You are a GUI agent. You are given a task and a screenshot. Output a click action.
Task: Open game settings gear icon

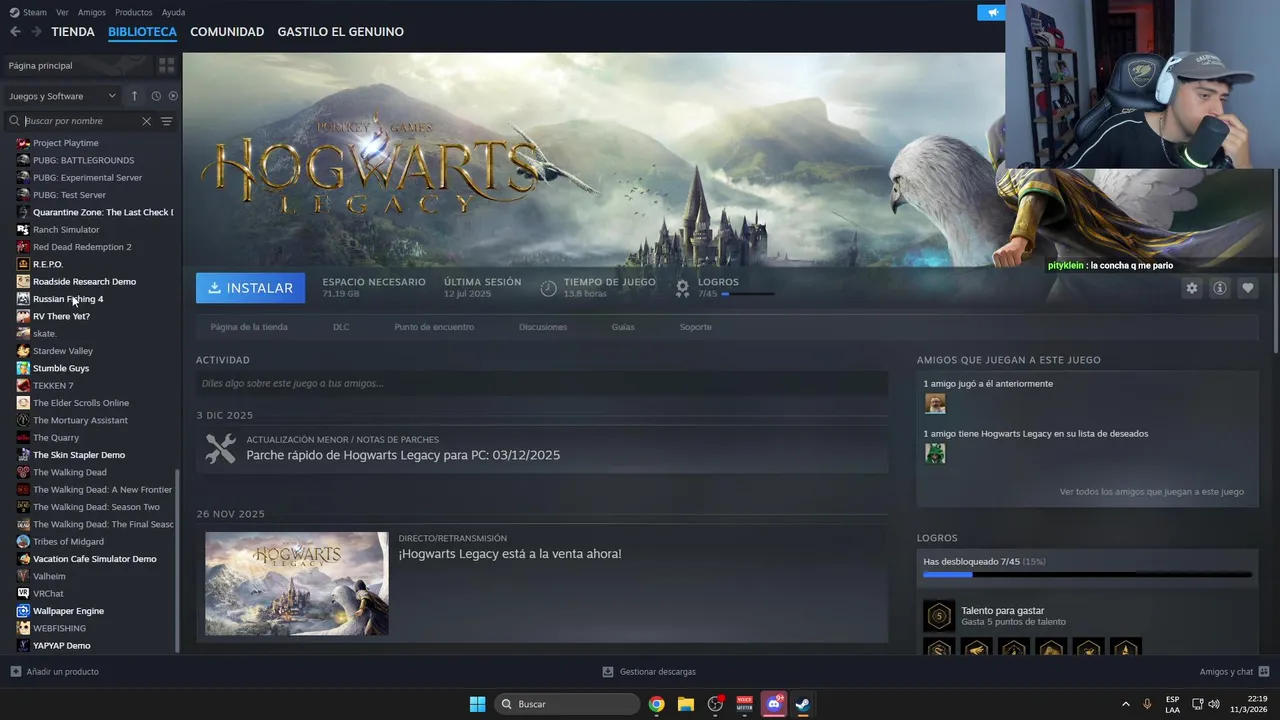[x=1191, y=288]
